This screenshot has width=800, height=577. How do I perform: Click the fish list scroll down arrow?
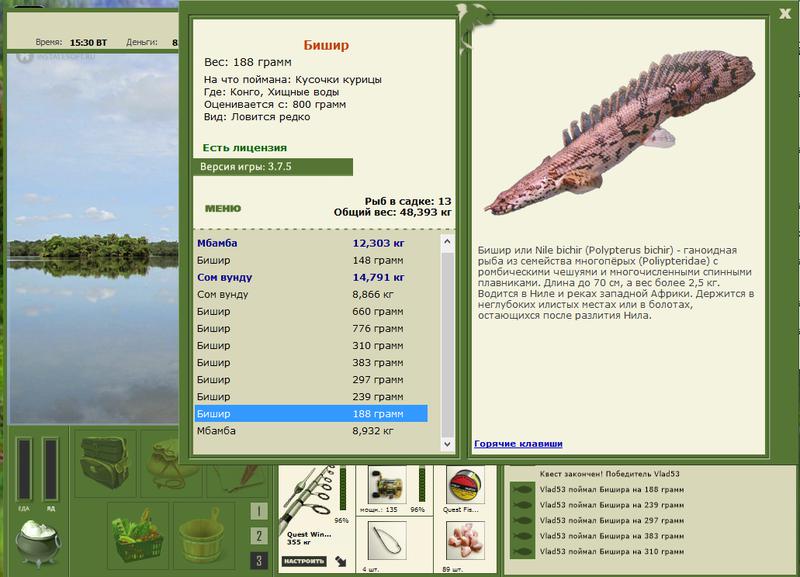(x=447, y=444)
